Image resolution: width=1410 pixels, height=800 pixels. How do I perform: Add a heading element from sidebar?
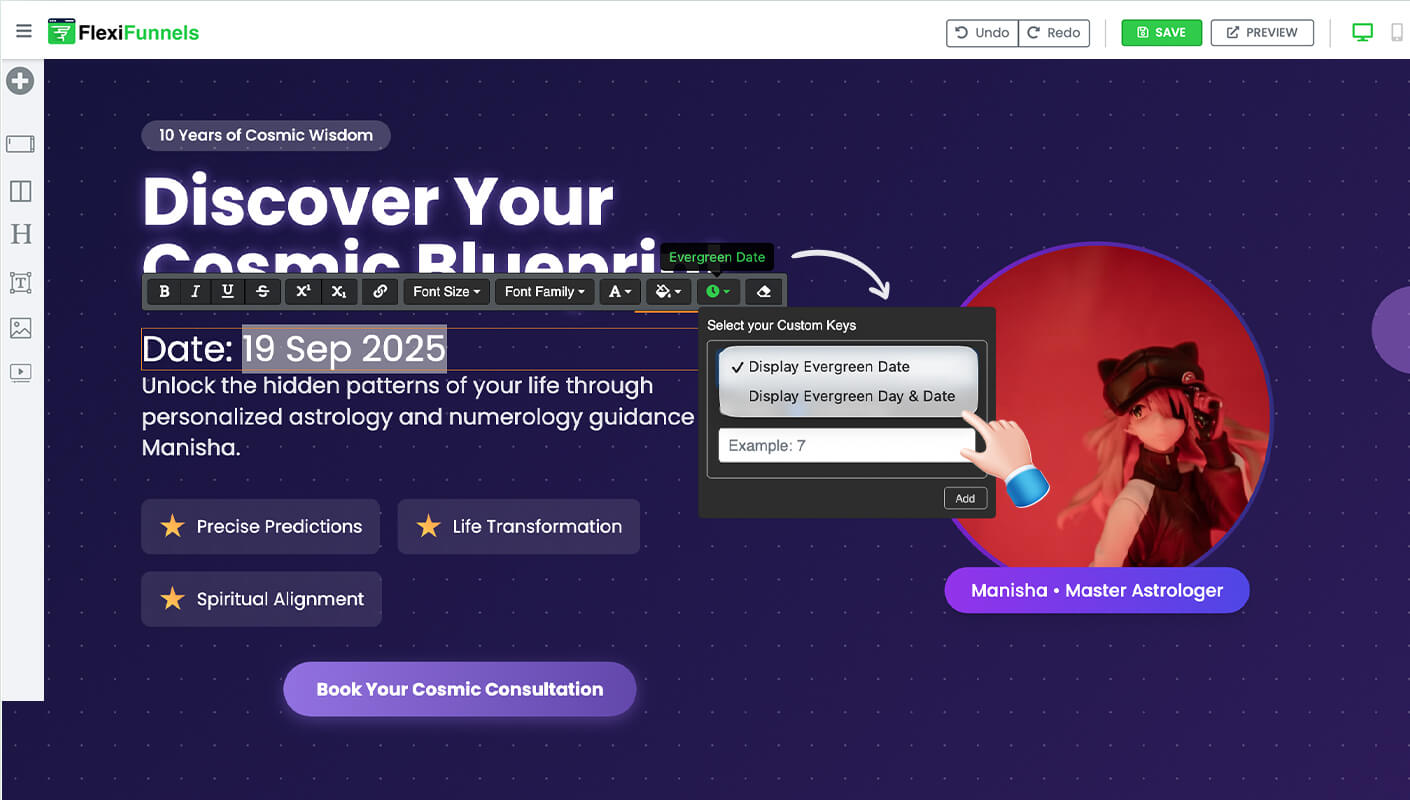(21, 234)
